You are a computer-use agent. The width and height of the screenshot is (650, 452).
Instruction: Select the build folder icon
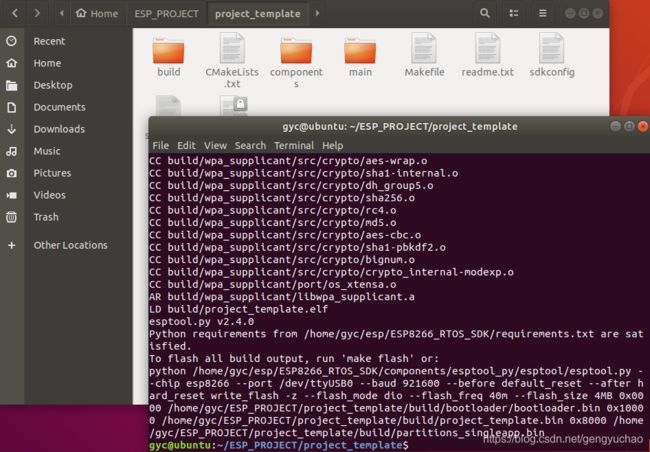168,50
